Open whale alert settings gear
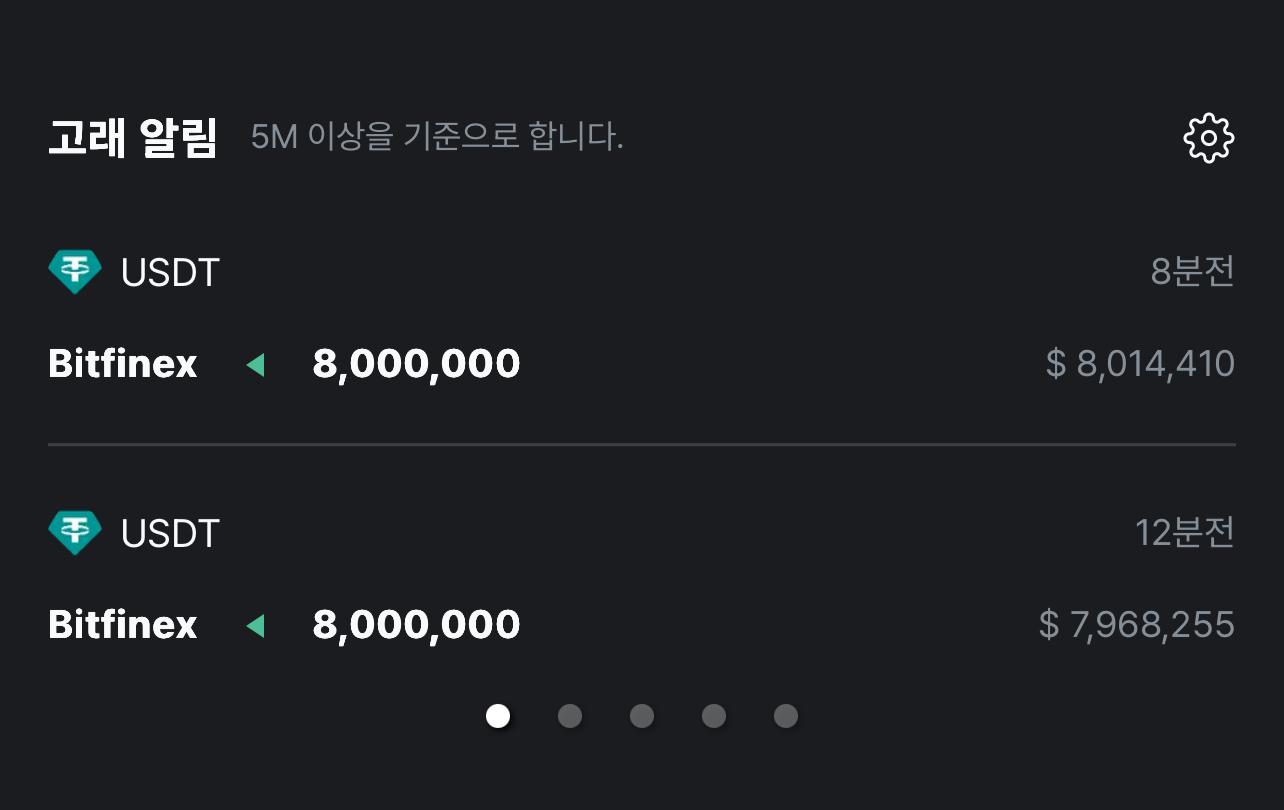The height and width of the screenshot is (810, 1284). pyautogui.click(x=1209, y=138)
